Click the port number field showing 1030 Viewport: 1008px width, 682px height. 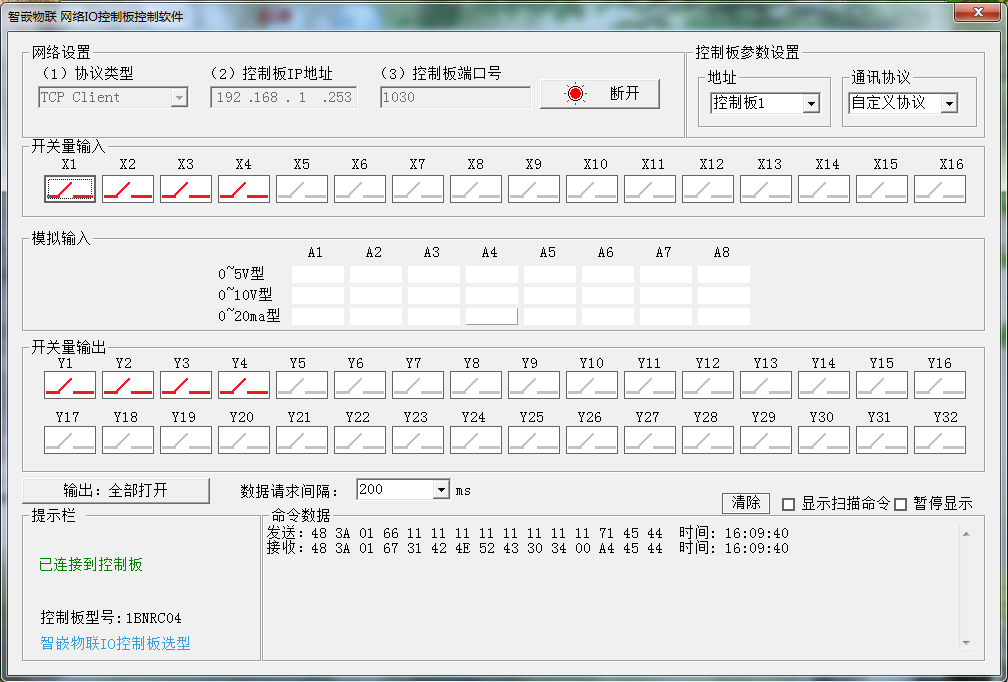[x=455, y=98]
